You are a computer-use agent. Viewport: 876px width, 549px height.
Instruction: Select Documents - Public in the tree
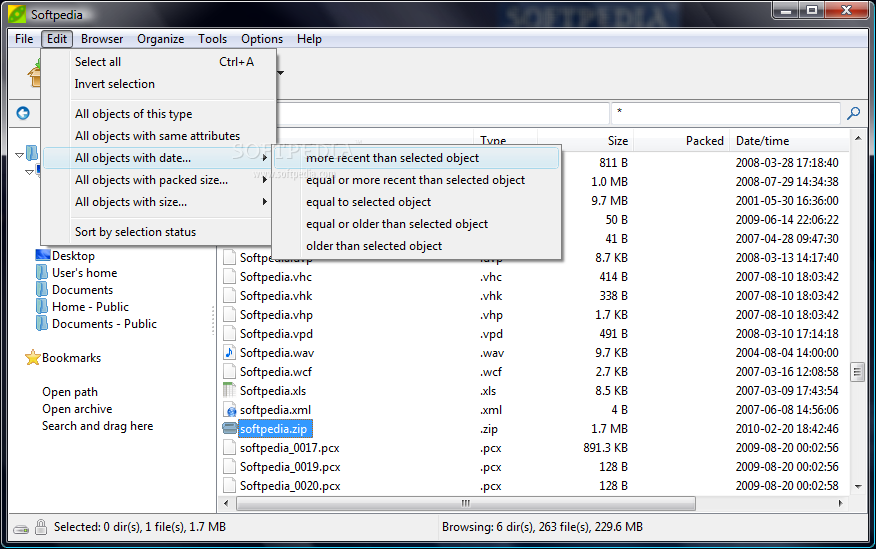pyautogui.click(x=104, y=323)
